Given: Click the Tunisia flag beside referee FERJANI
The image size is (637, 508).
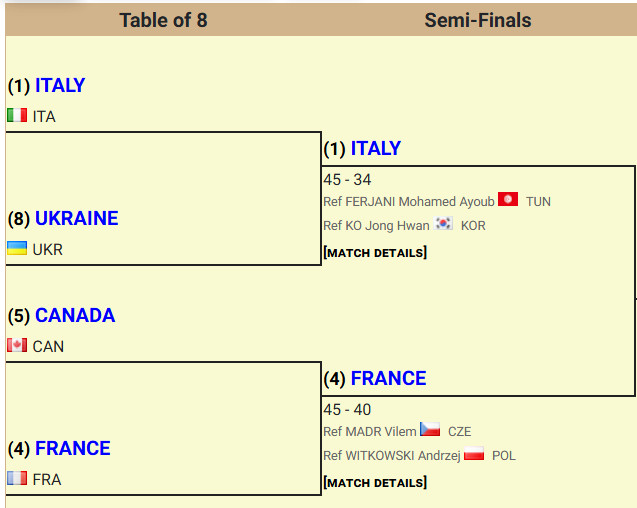Looking at the screenshot, I should click(x=508, y=200).
